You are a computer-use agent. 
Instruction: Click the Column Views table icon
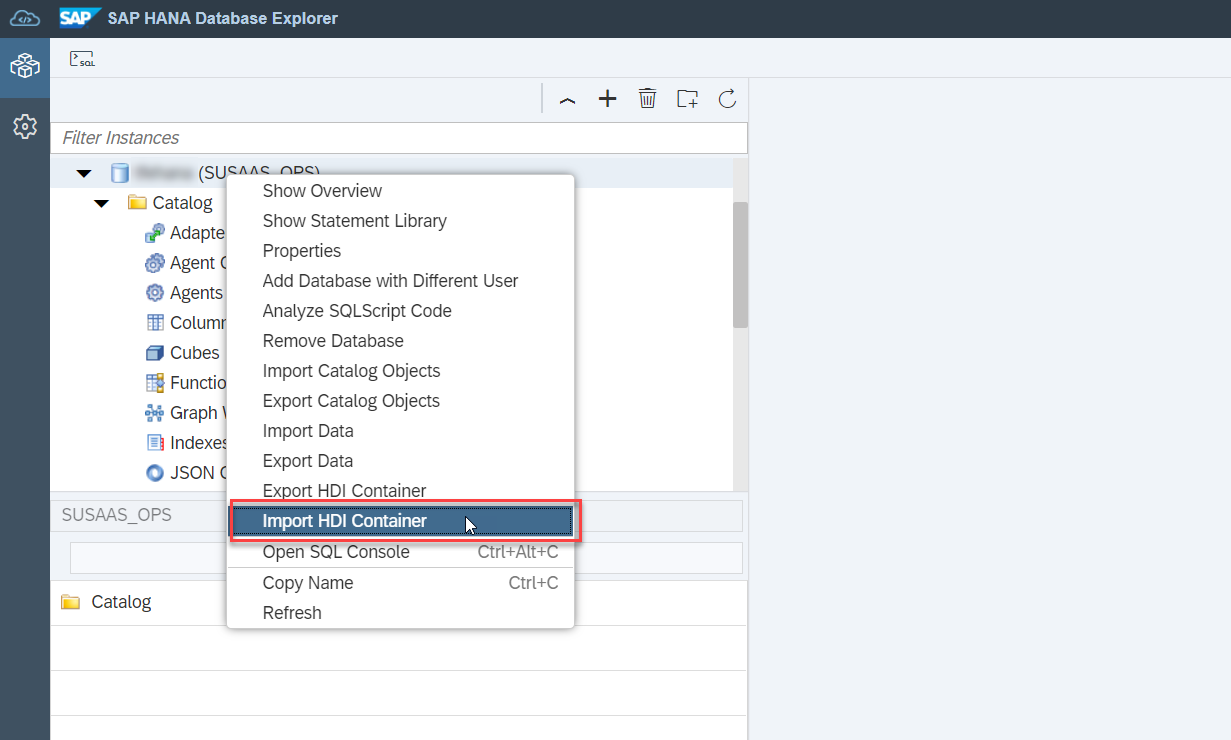tap(154, 323)
